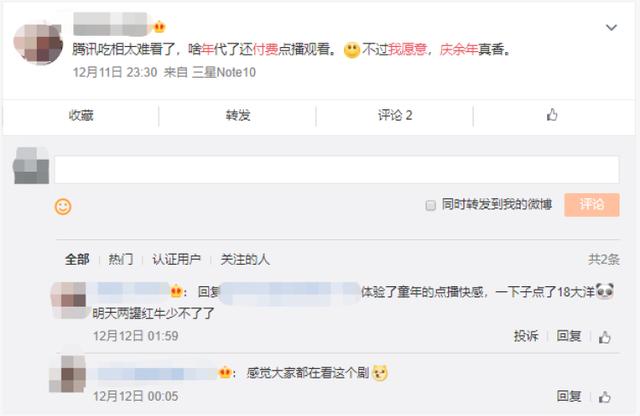The width and height of the screenshot is (640, 416).
Task: Switch to the 热门 comments filter
Action: [121, 259]
